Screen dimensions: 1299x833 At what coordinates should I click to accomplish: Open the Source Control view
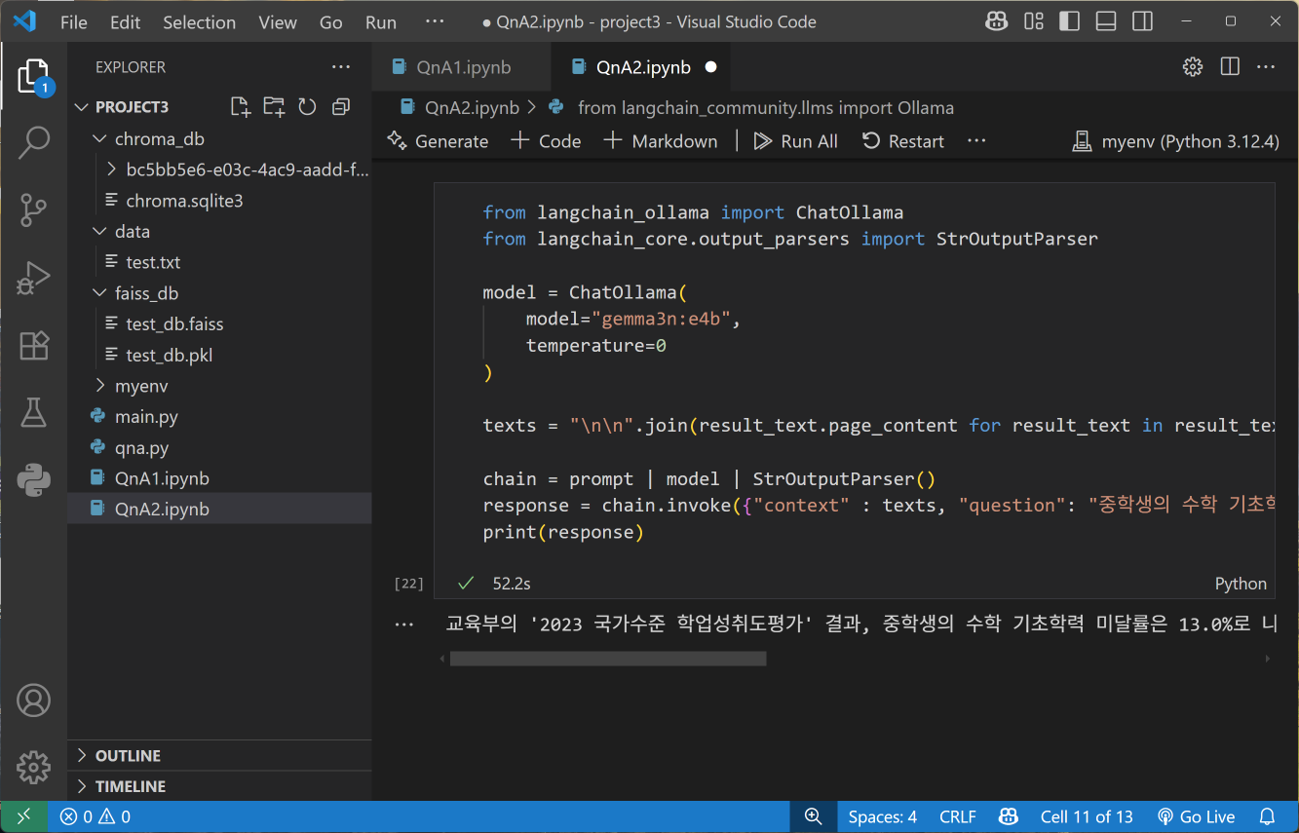click(x=33, y=210)
